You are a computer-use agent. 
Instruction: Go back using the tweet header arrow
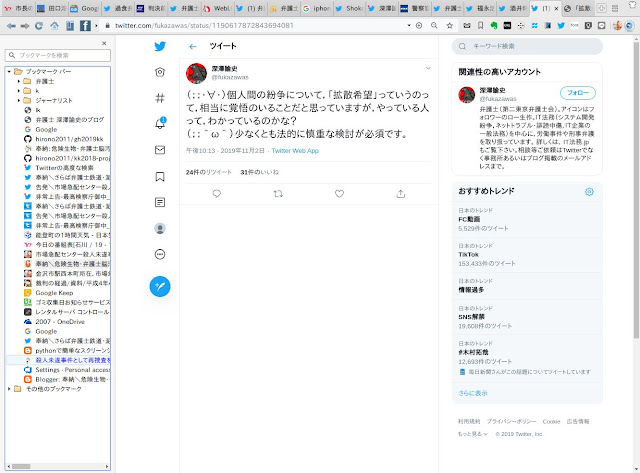[x=193, y=47]
